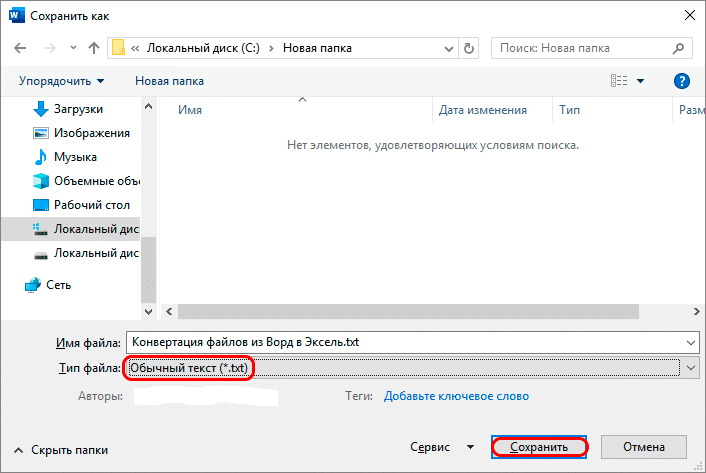Click the Сеть network icon
Viewport: 706px width, 473px height.
pyautogui.click(x=32, y=285)
